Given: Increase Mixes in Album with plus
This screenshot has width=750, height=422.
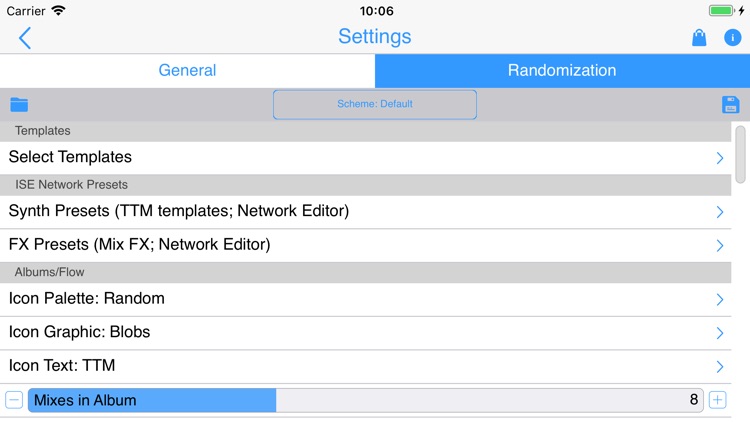Looking at the screenshot, I should point(717,400).
